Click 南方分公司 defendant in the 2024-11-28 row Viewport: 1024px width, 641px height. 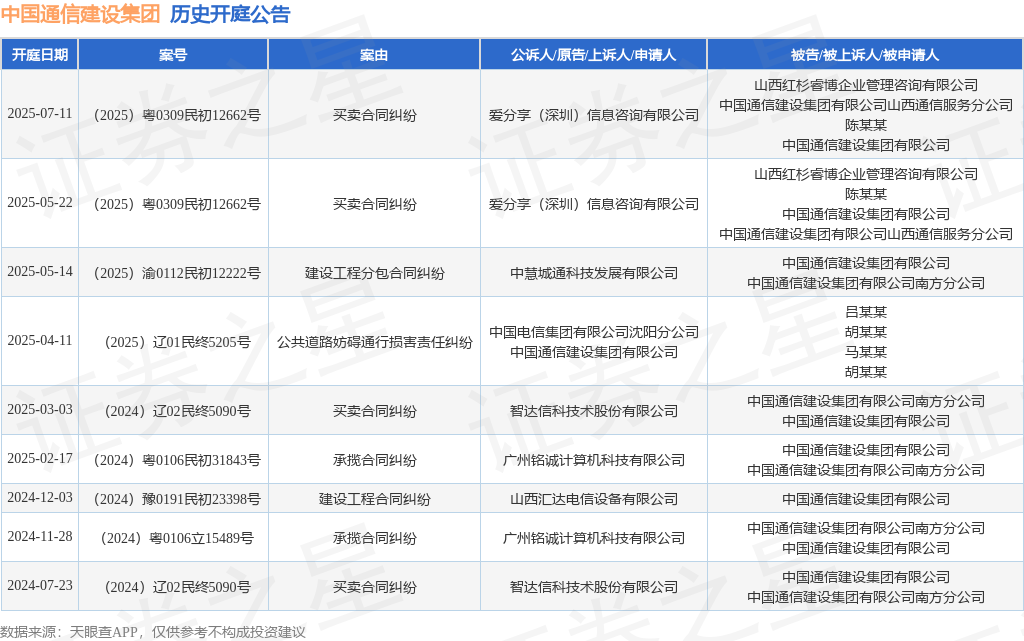(x=866, y=528)
